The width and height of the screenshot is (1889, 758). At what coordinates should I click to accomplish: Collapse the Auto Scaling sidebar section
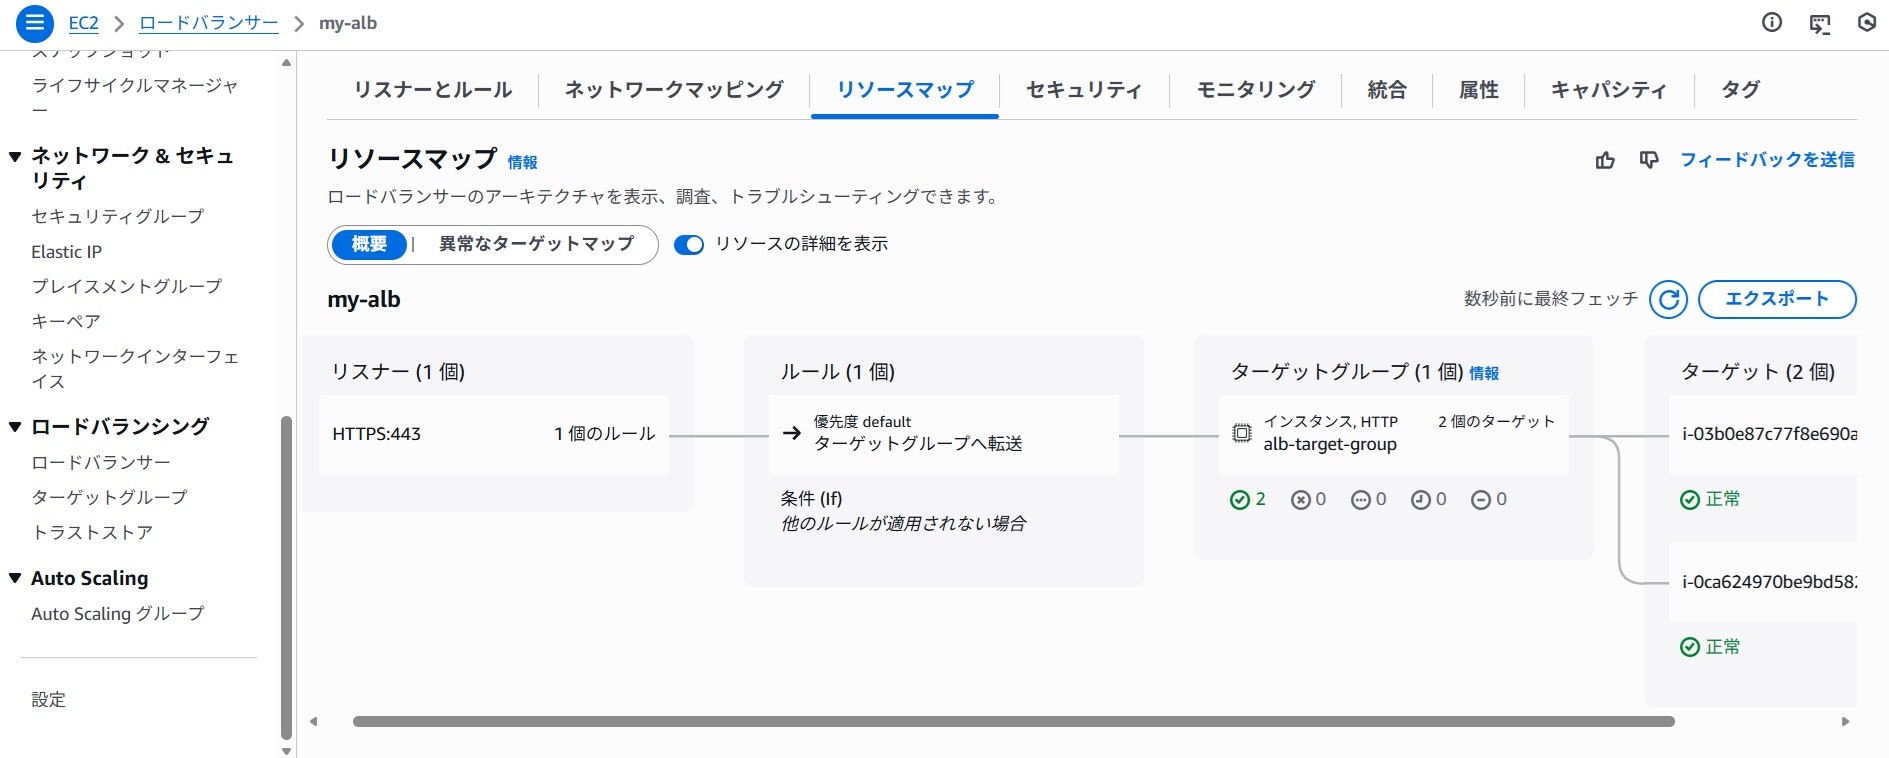coord(15,578)
